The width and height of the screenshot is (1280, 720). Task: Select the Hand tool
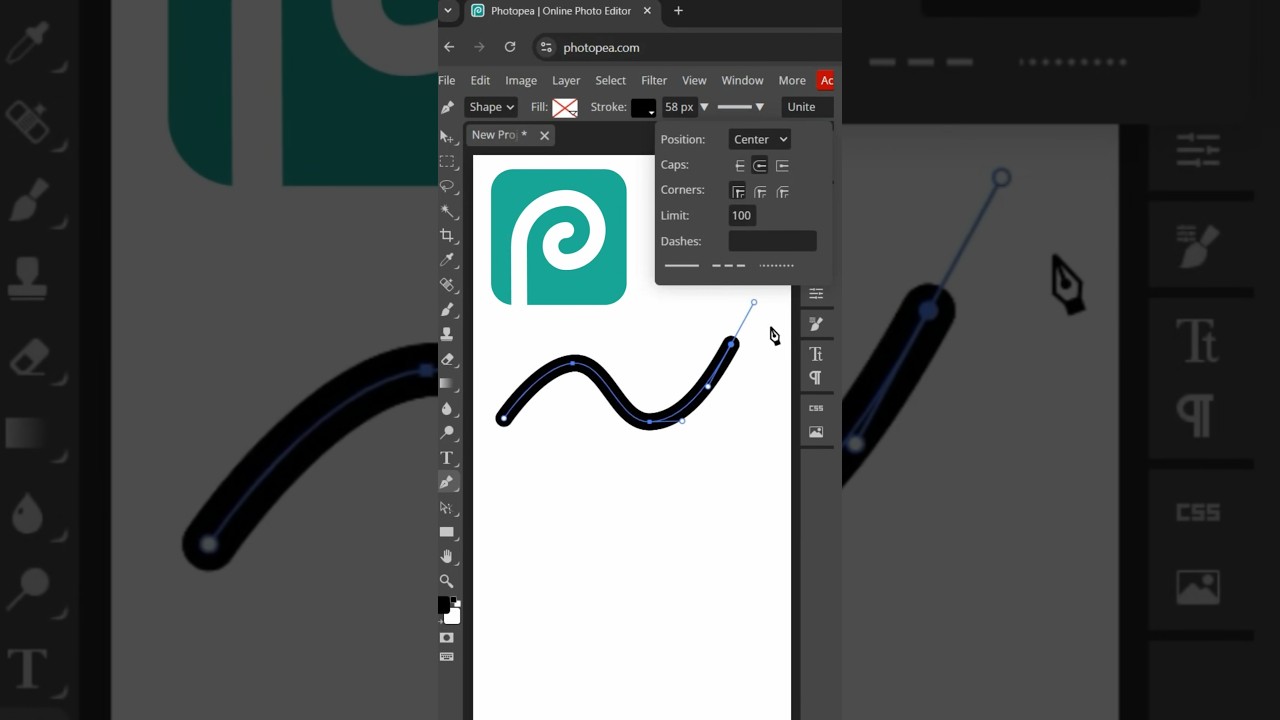coord(447,556)
